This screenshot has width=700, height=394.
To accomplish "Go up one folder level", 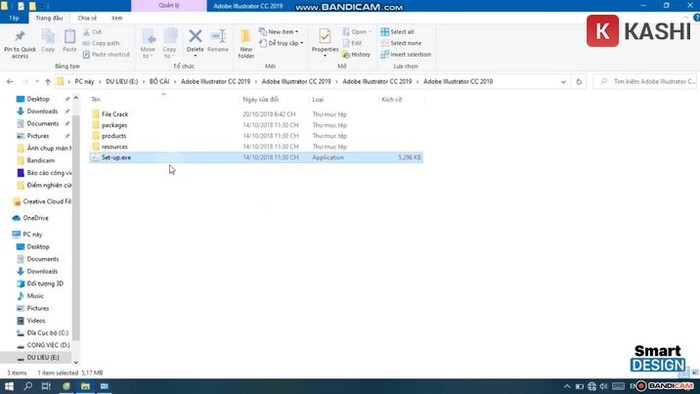I will (48, 82).
